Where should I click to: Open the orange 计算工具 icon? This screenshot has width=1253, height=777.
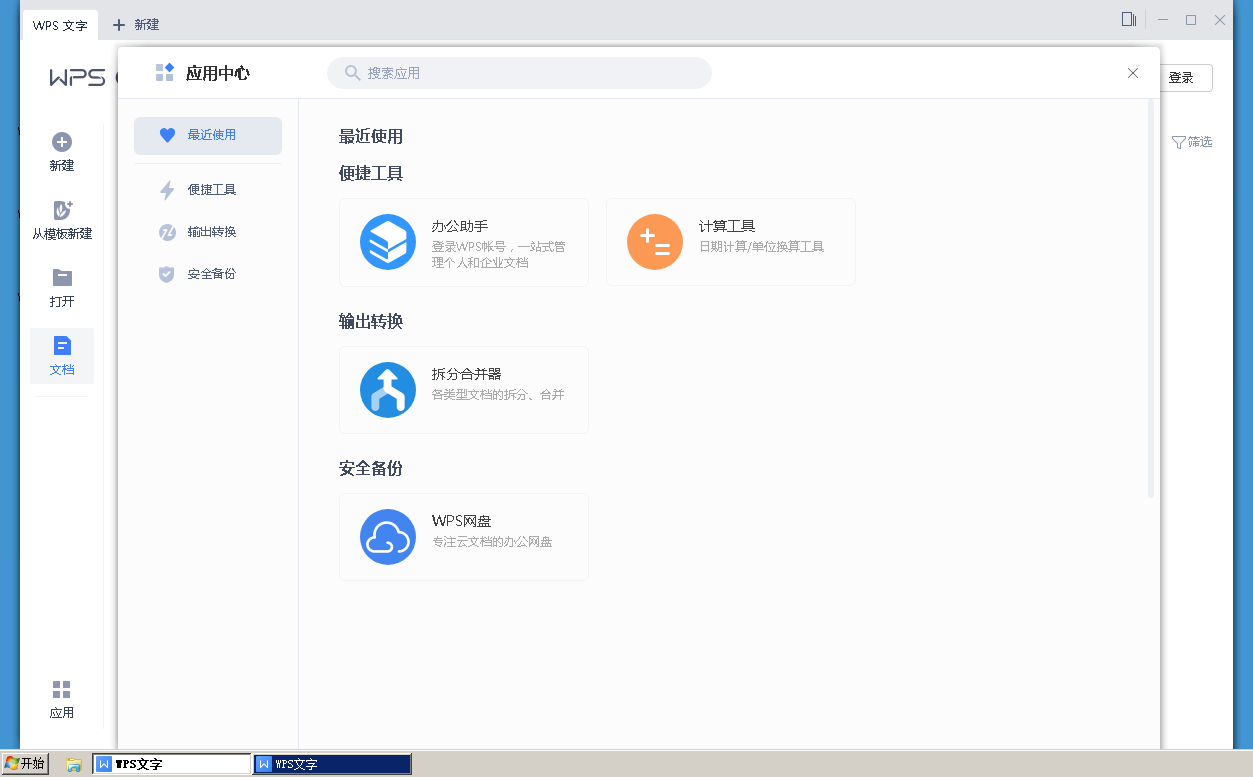(655, 242)
